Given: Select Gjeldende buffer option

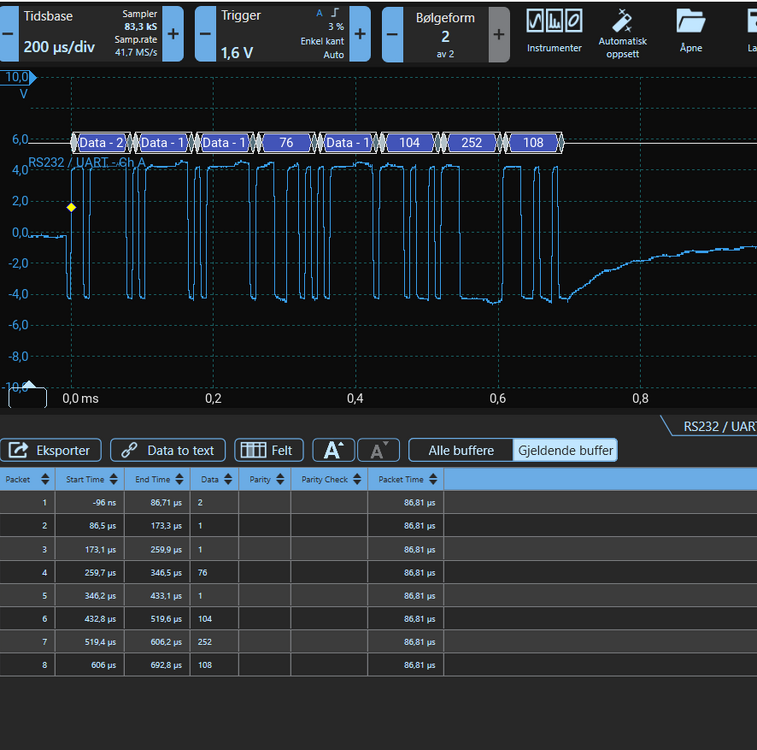Looking at the screenshot, I should click(564, 451).
